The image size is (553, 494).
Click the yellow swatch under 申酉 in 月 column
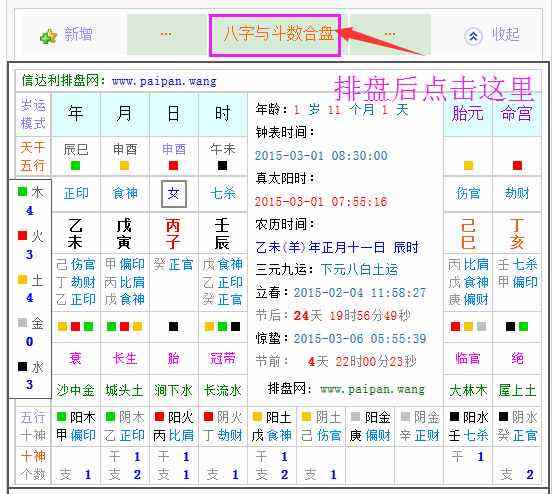[x=124, y=166]
